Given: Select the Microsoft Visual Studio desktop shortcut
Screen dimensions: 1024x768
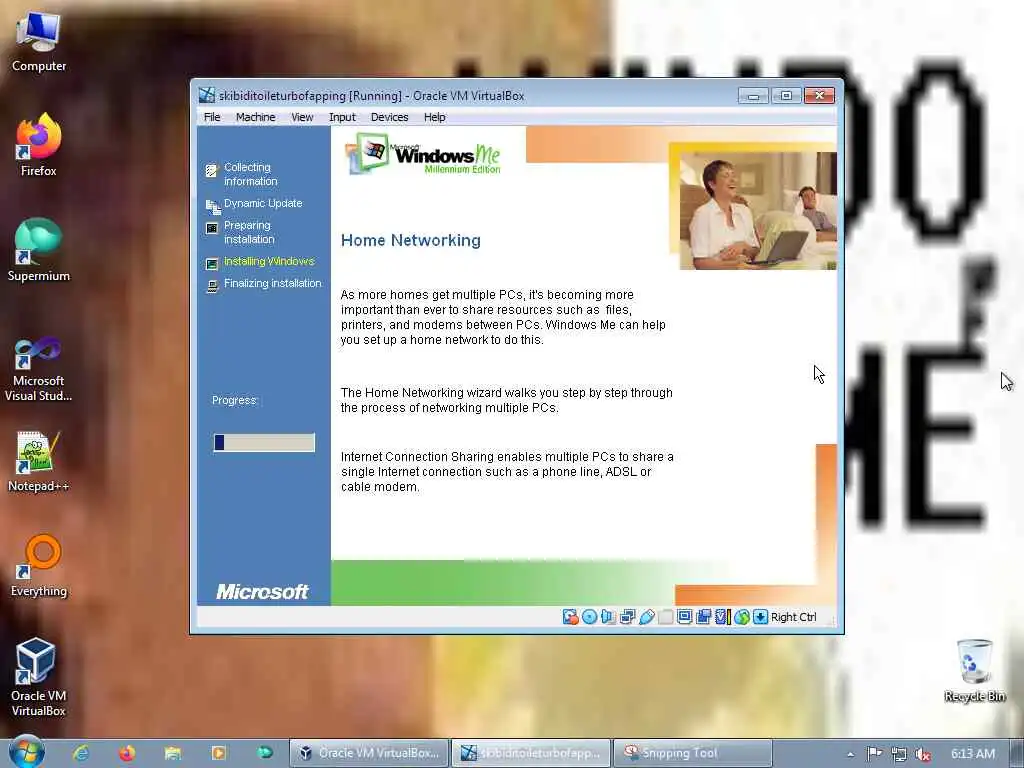Looking at the screenshot, I should click(x=39, y=370).
